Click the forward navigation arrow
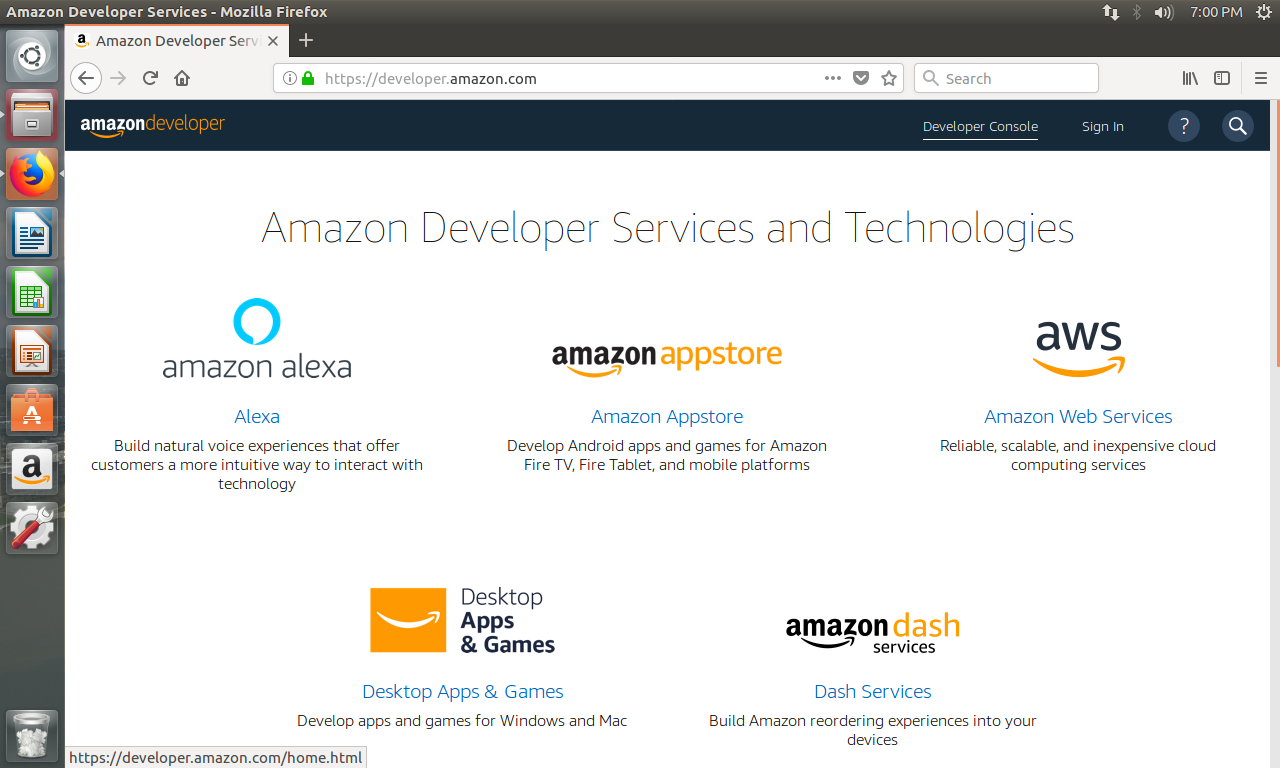The width and height of the screenshot is (1280, 768). (118, 78)
